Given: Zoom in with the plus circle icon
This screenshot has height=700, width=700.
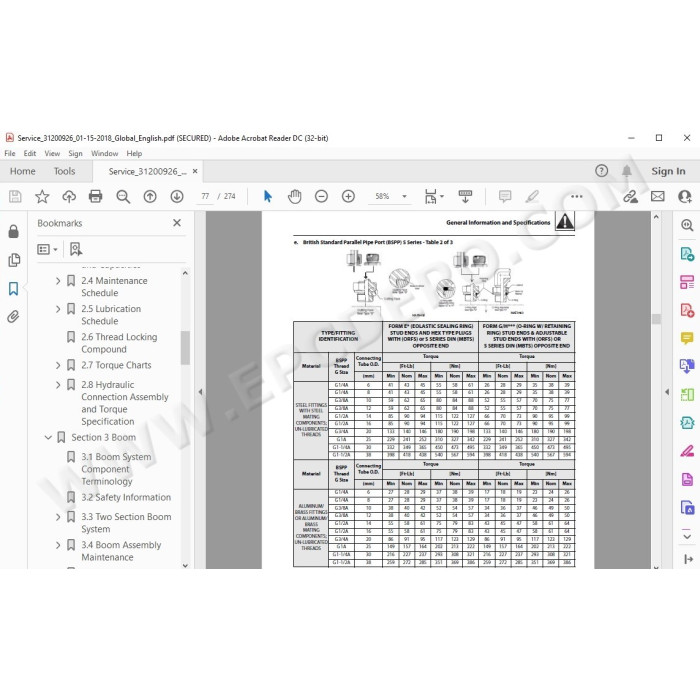Looking at the screenshot, I should (x=348, y=196).
